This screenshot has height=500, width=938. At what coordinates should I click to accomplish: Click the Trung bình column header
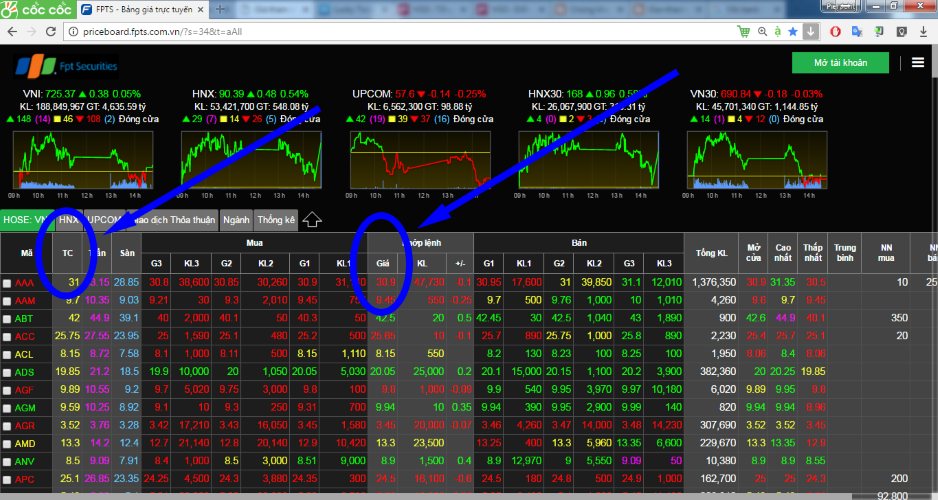pos(845,253)
